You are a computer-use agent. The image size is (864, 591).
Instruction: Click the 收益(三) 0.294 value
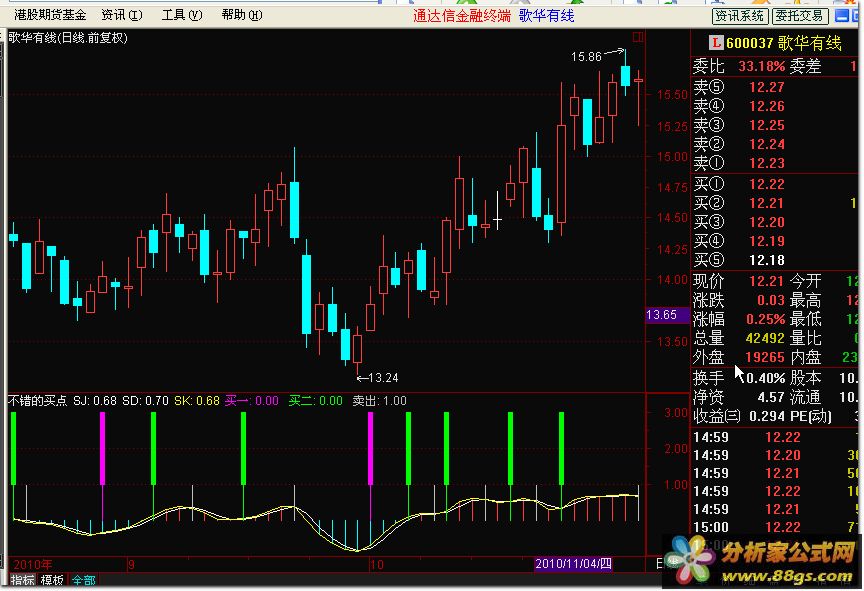tap(766, 416)
